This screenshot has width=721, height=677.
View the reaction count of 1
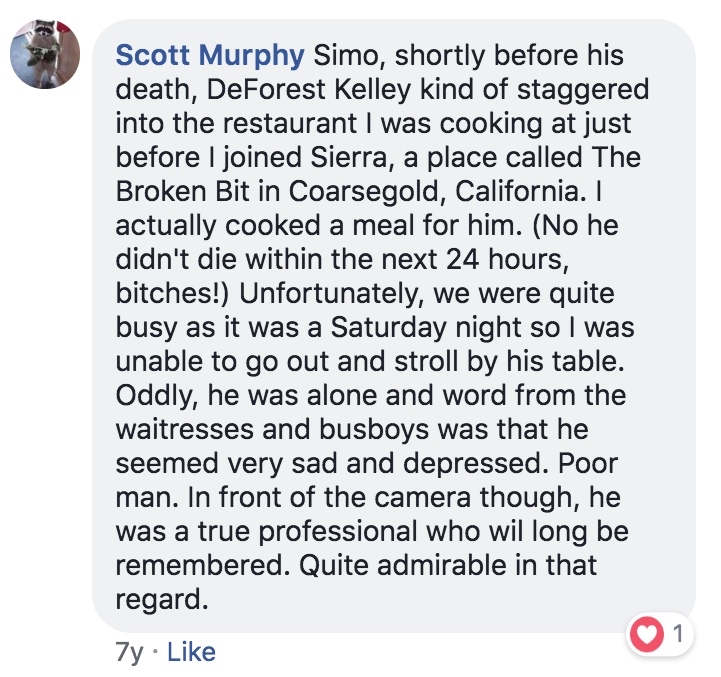pos(677,632)
